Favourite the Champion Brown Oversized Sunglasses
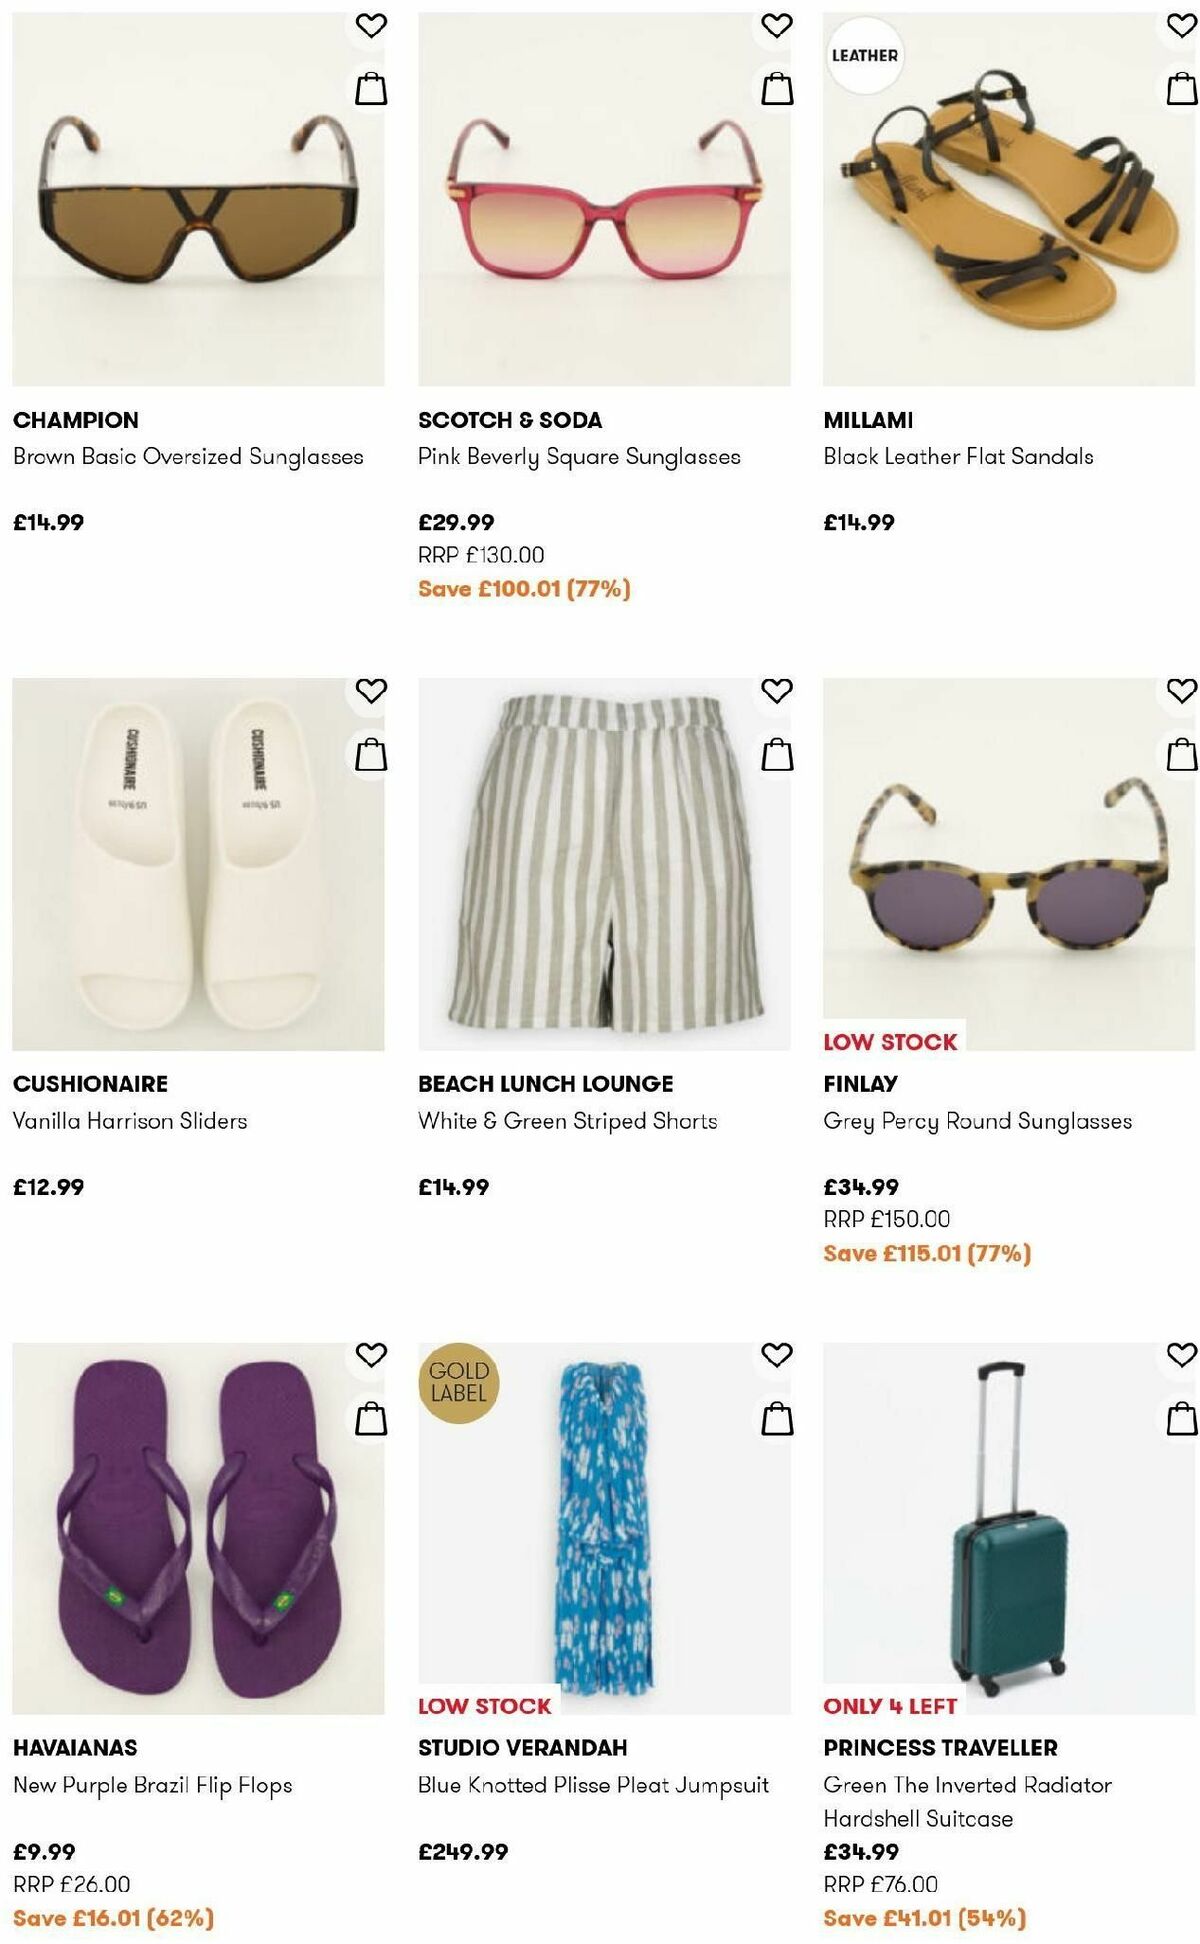This screenshot has width=1200, height=1944. pos(370,28)
